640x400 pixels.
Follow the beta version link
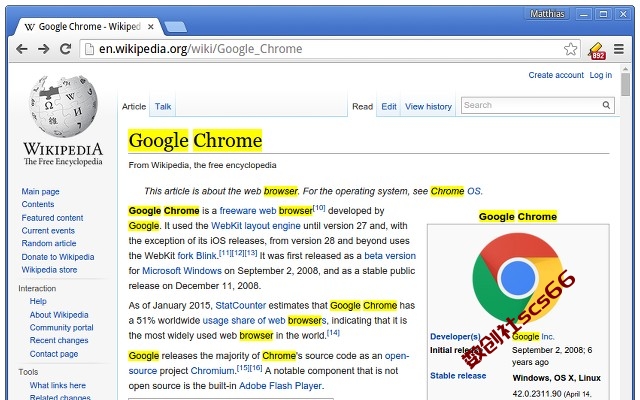390,256
